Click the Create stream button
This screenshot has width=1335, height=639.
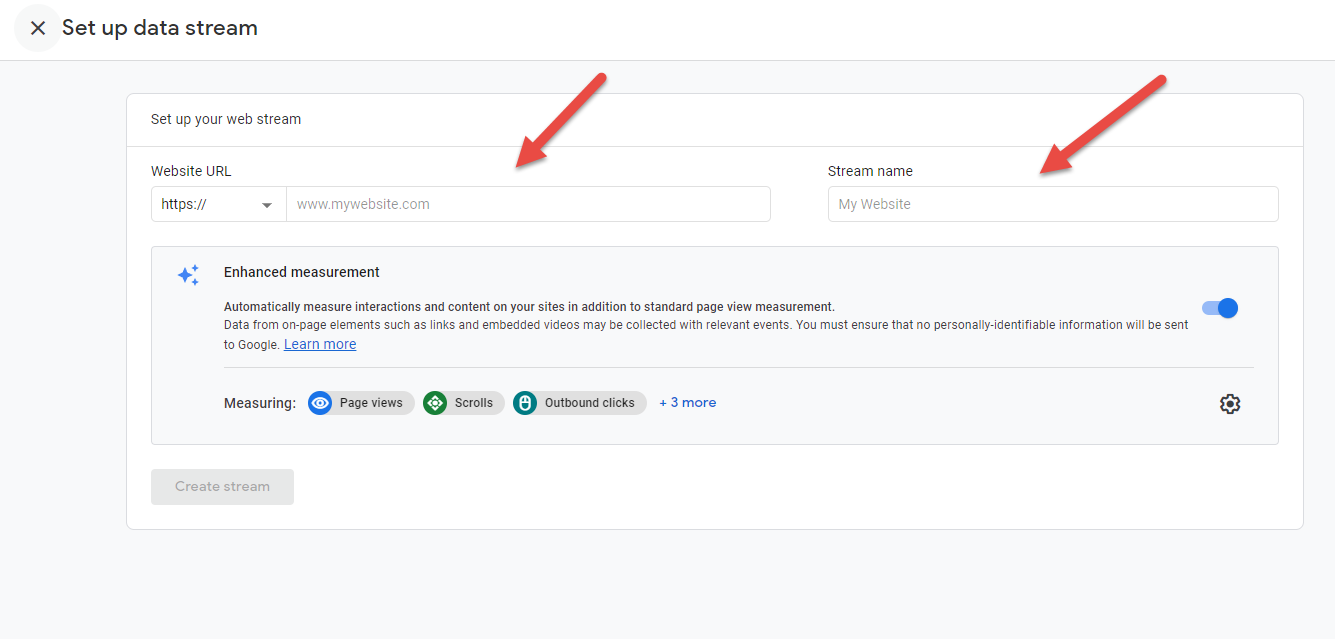222,487
